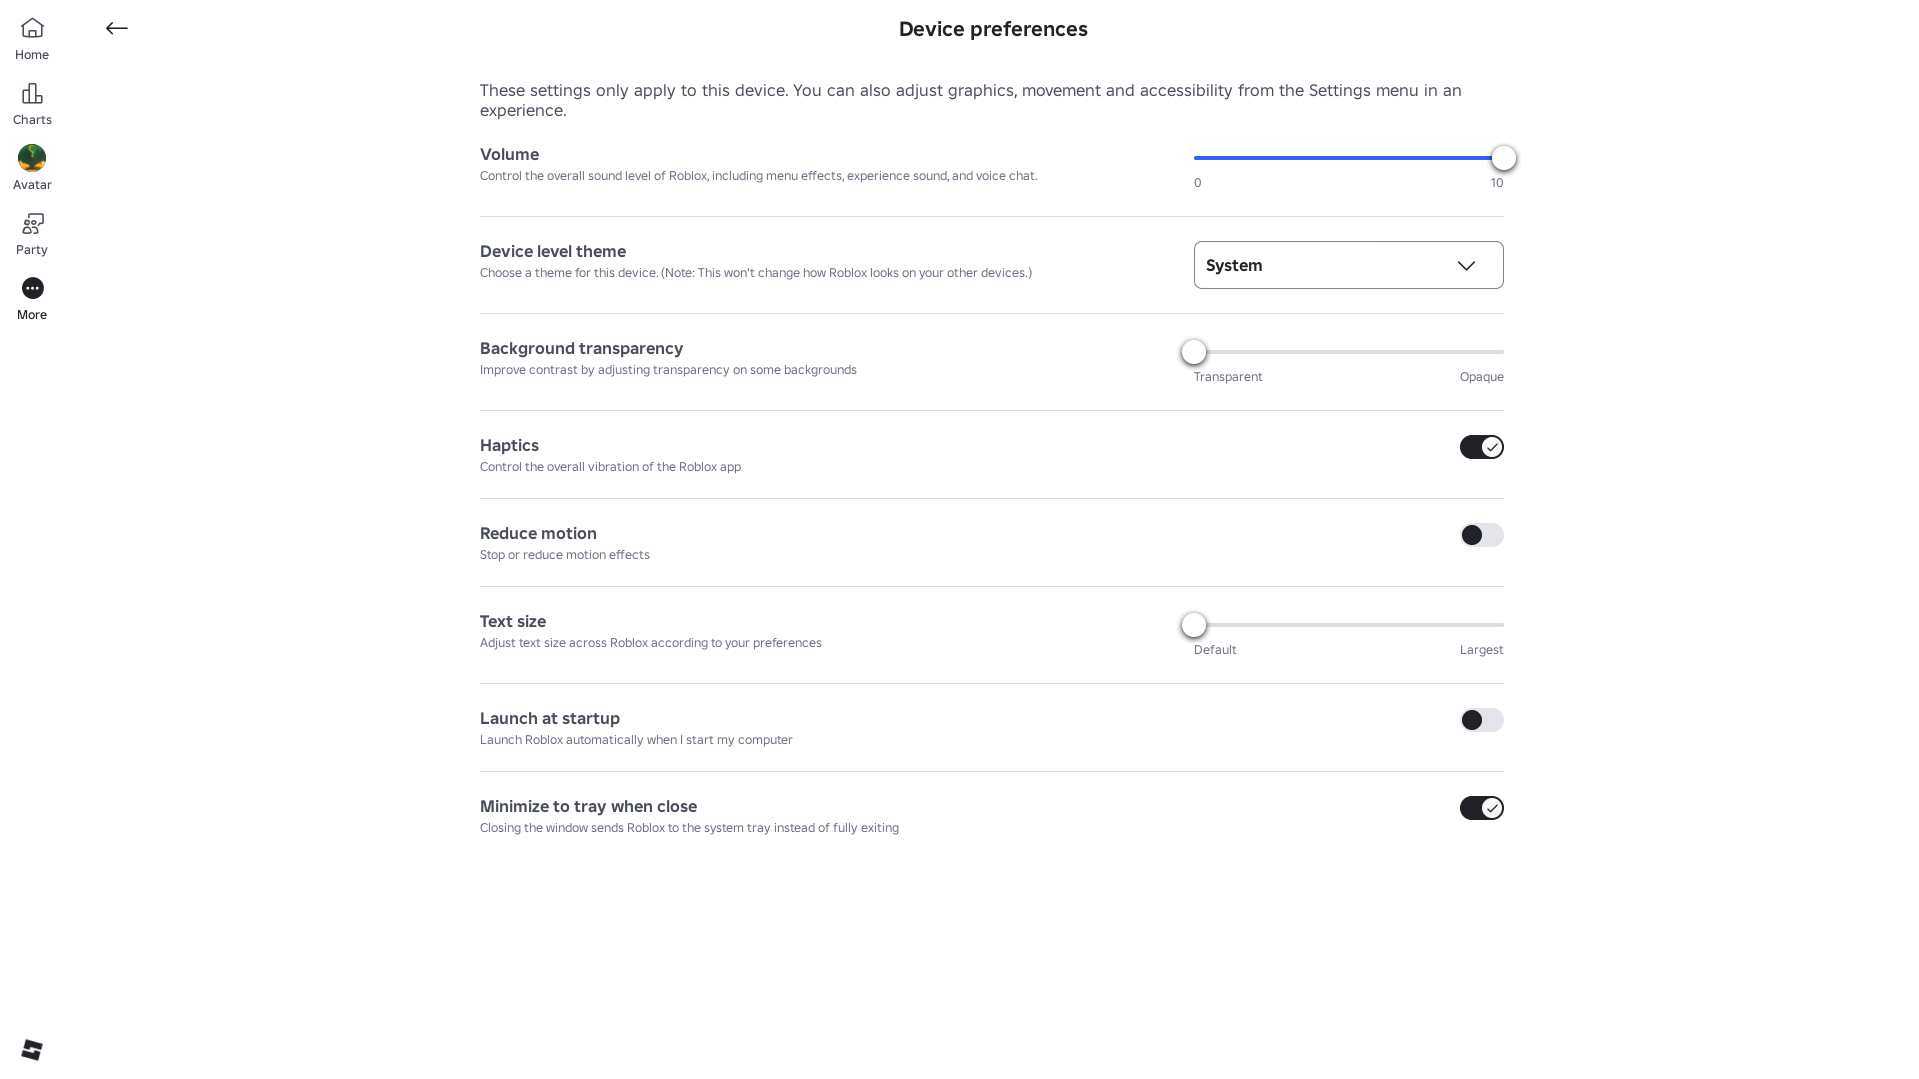Disable the Haptics toggle
1919x1079 pixels.
coord(1481,447)
